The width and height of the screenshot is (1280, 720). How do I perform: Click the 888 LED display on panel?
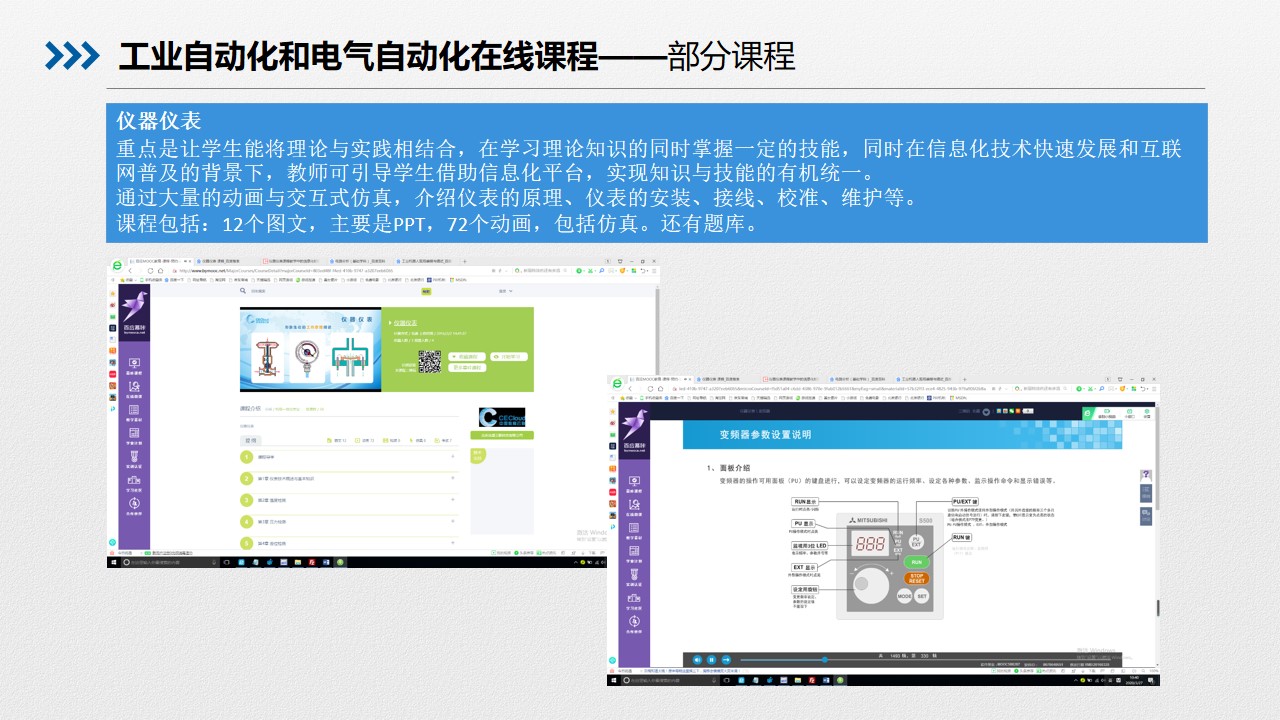(871, 543)
